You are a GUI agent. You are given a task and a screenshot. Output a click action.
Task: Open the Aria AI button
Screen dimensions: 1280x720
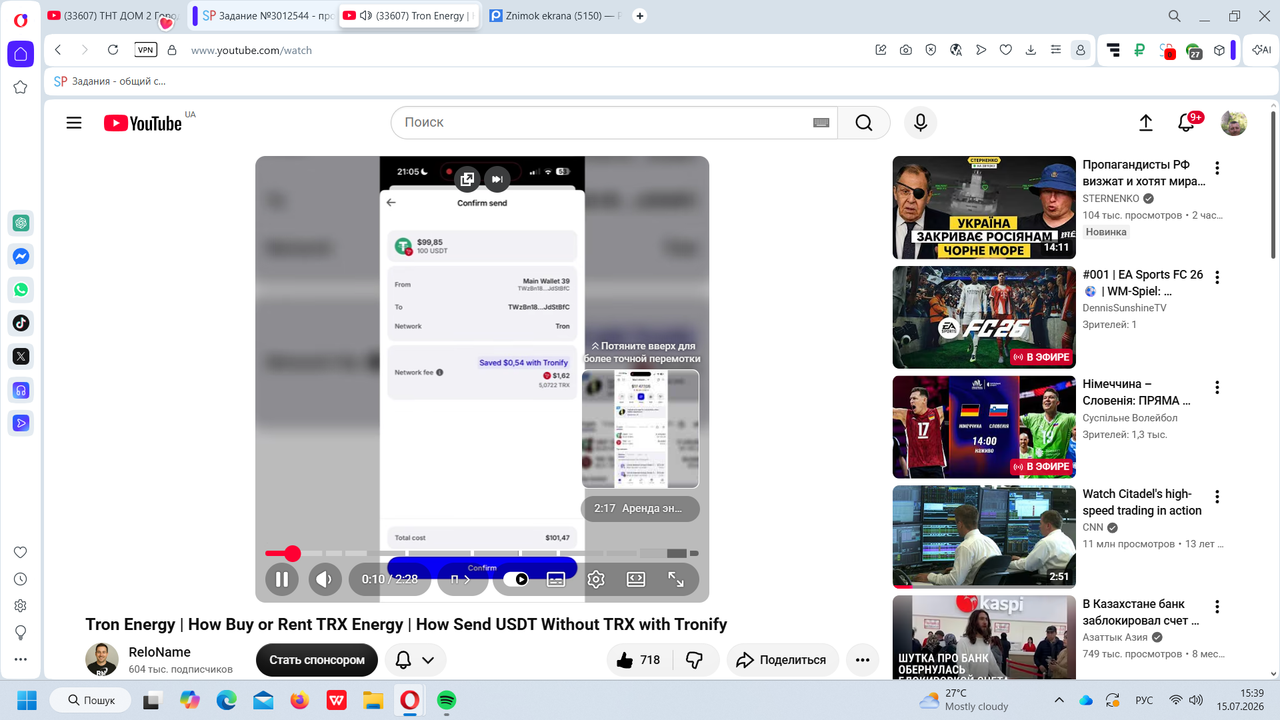click(1261, 50)
